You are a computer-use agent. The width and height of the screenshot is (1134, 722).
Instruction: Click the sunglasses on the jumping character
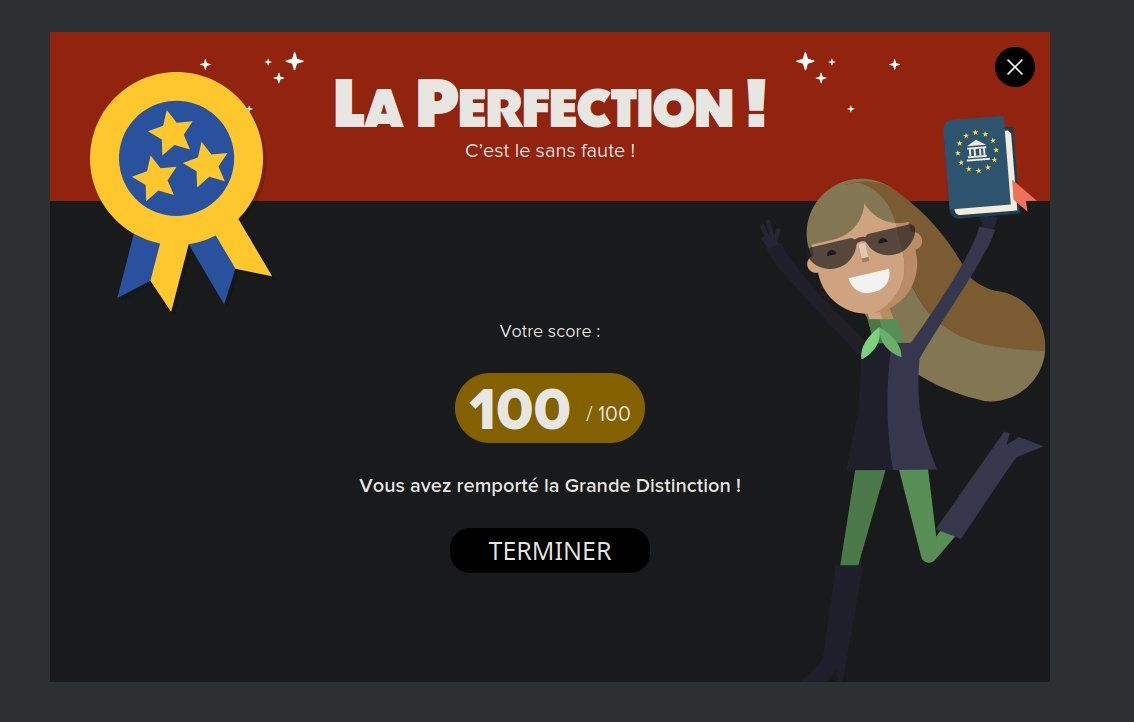point(862,245)
